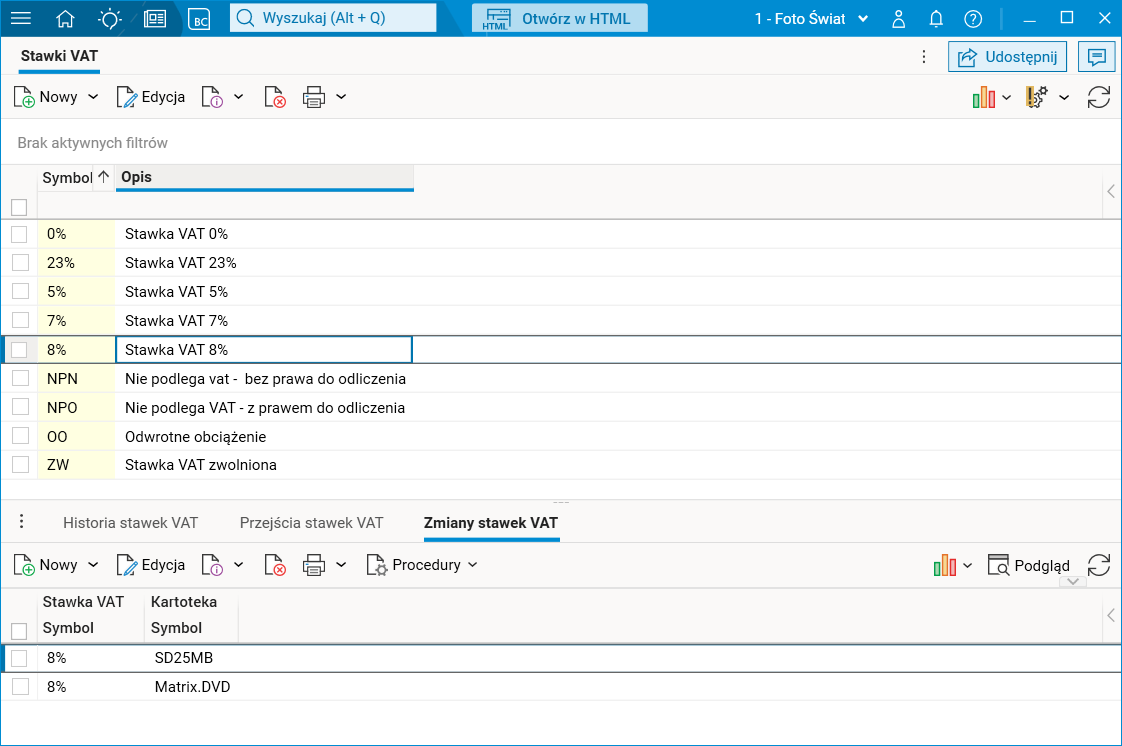The width and height of the screenshot is (1122, 746).
Task: Expand the top Nowy dropdown arrow
Action: point(93,97)
